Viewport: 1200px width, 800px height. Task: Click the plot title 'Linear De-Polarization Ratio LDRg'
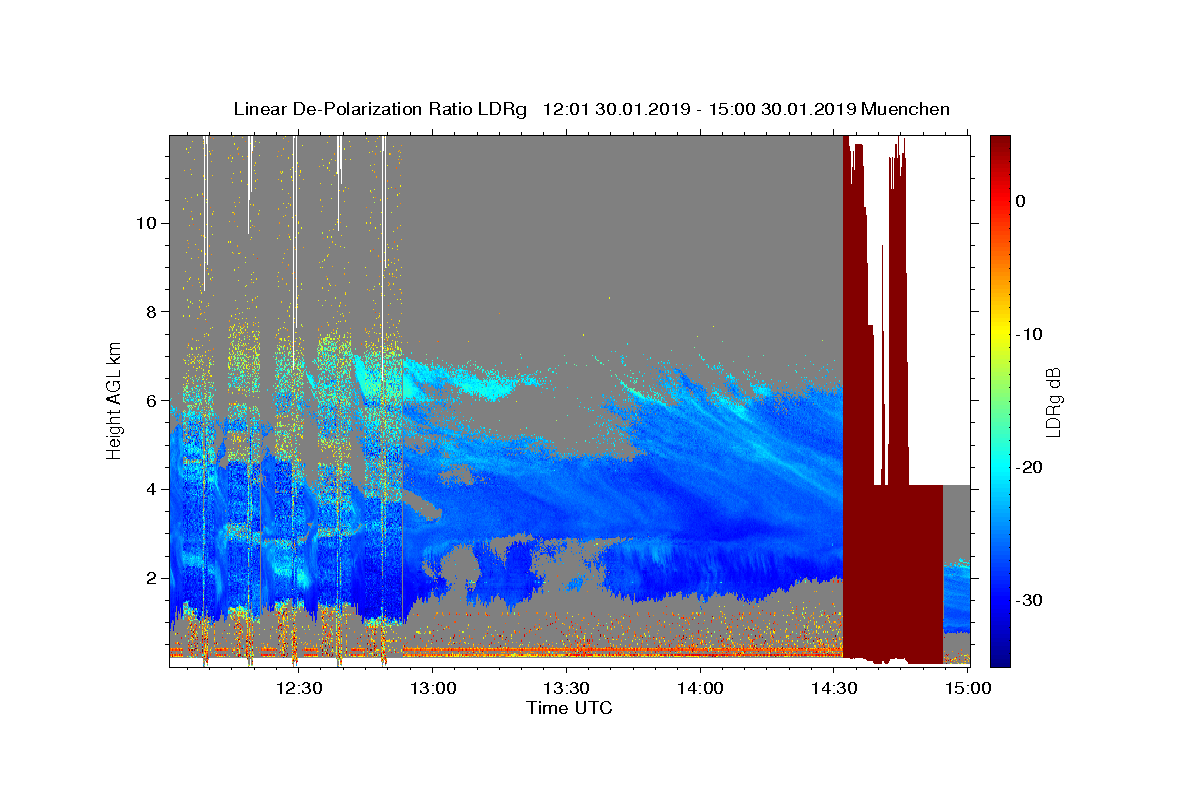tap(380, 109)
